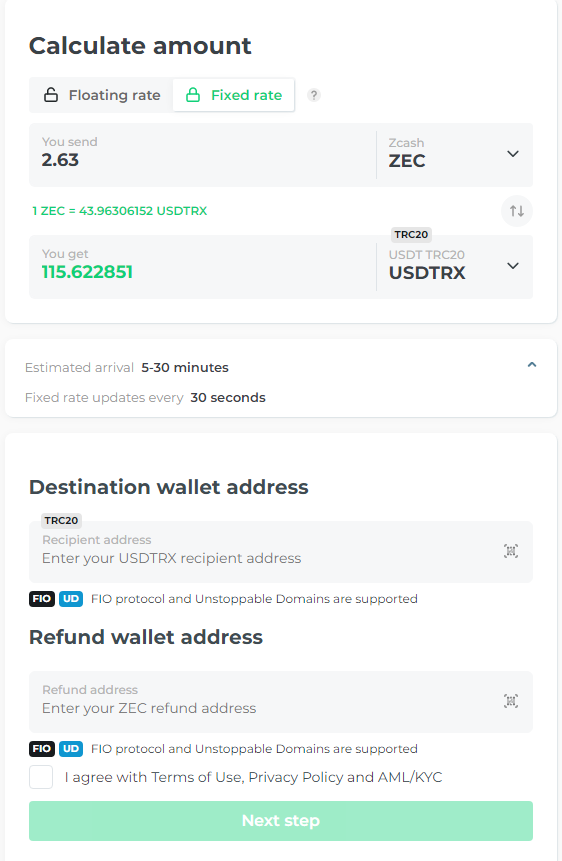The height and width of the screenshot is (861, 562).
Task: Click the 1 ZEC exchange rate text
Action: coord(119,211)
